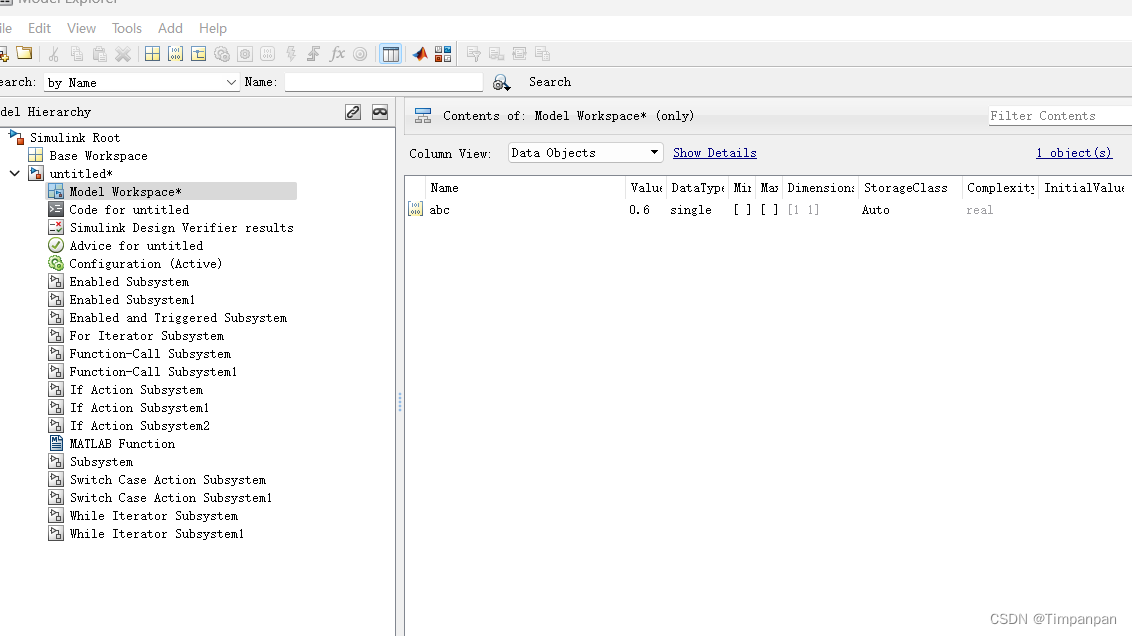Image resolution: width=1132 pixels, height=636 pixels.
Task: Click the 1 object(s) link
Action: coord(1074,152)
